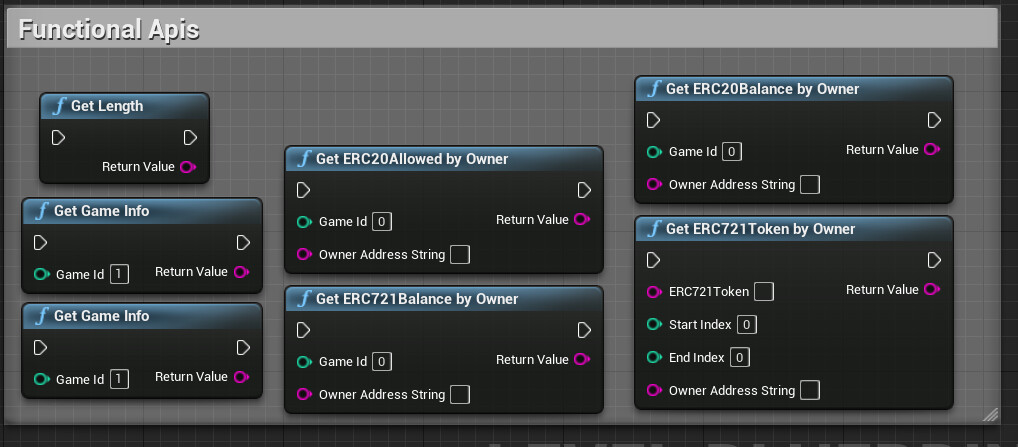The height and width of the screenshot is (447, 1018).
Task: Click exec output pin of Get ERC721Balance by Owner
Action: [x=584, y=330]
